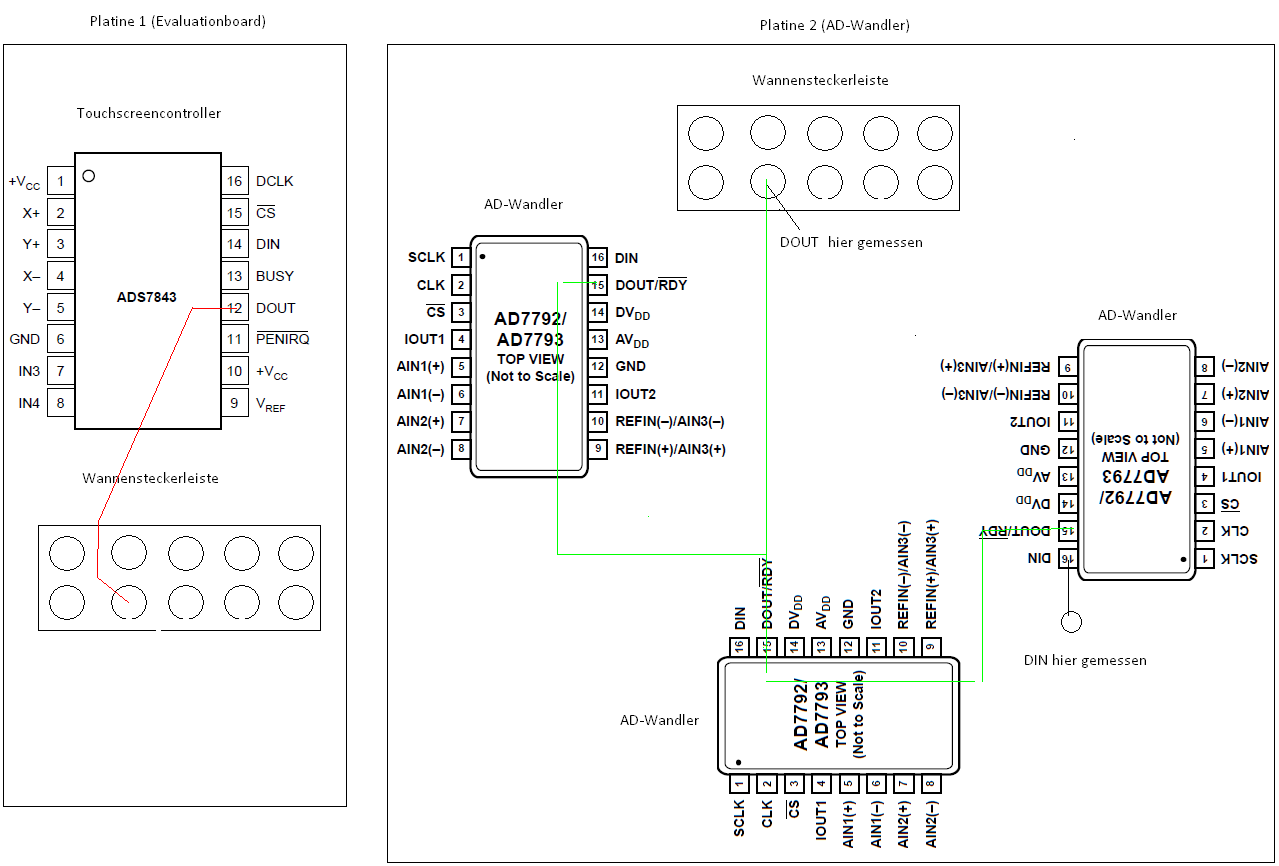Click Platine 2 connector hole where green wire ends
Screen dimensions: 1279x866
767,182
